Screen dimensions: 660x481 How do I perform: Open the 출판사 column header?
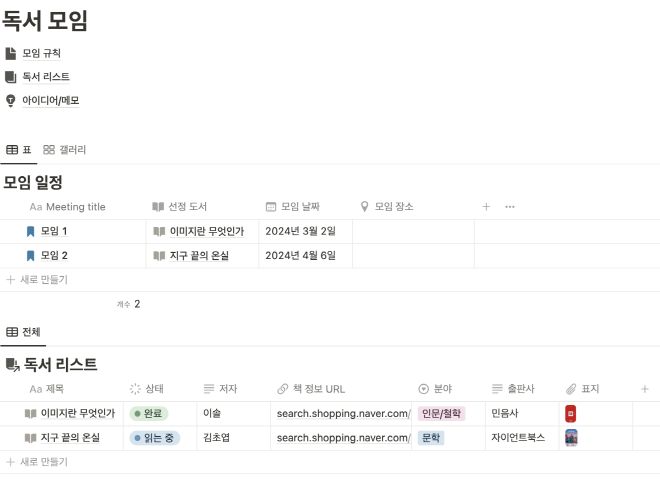point(513,389)
